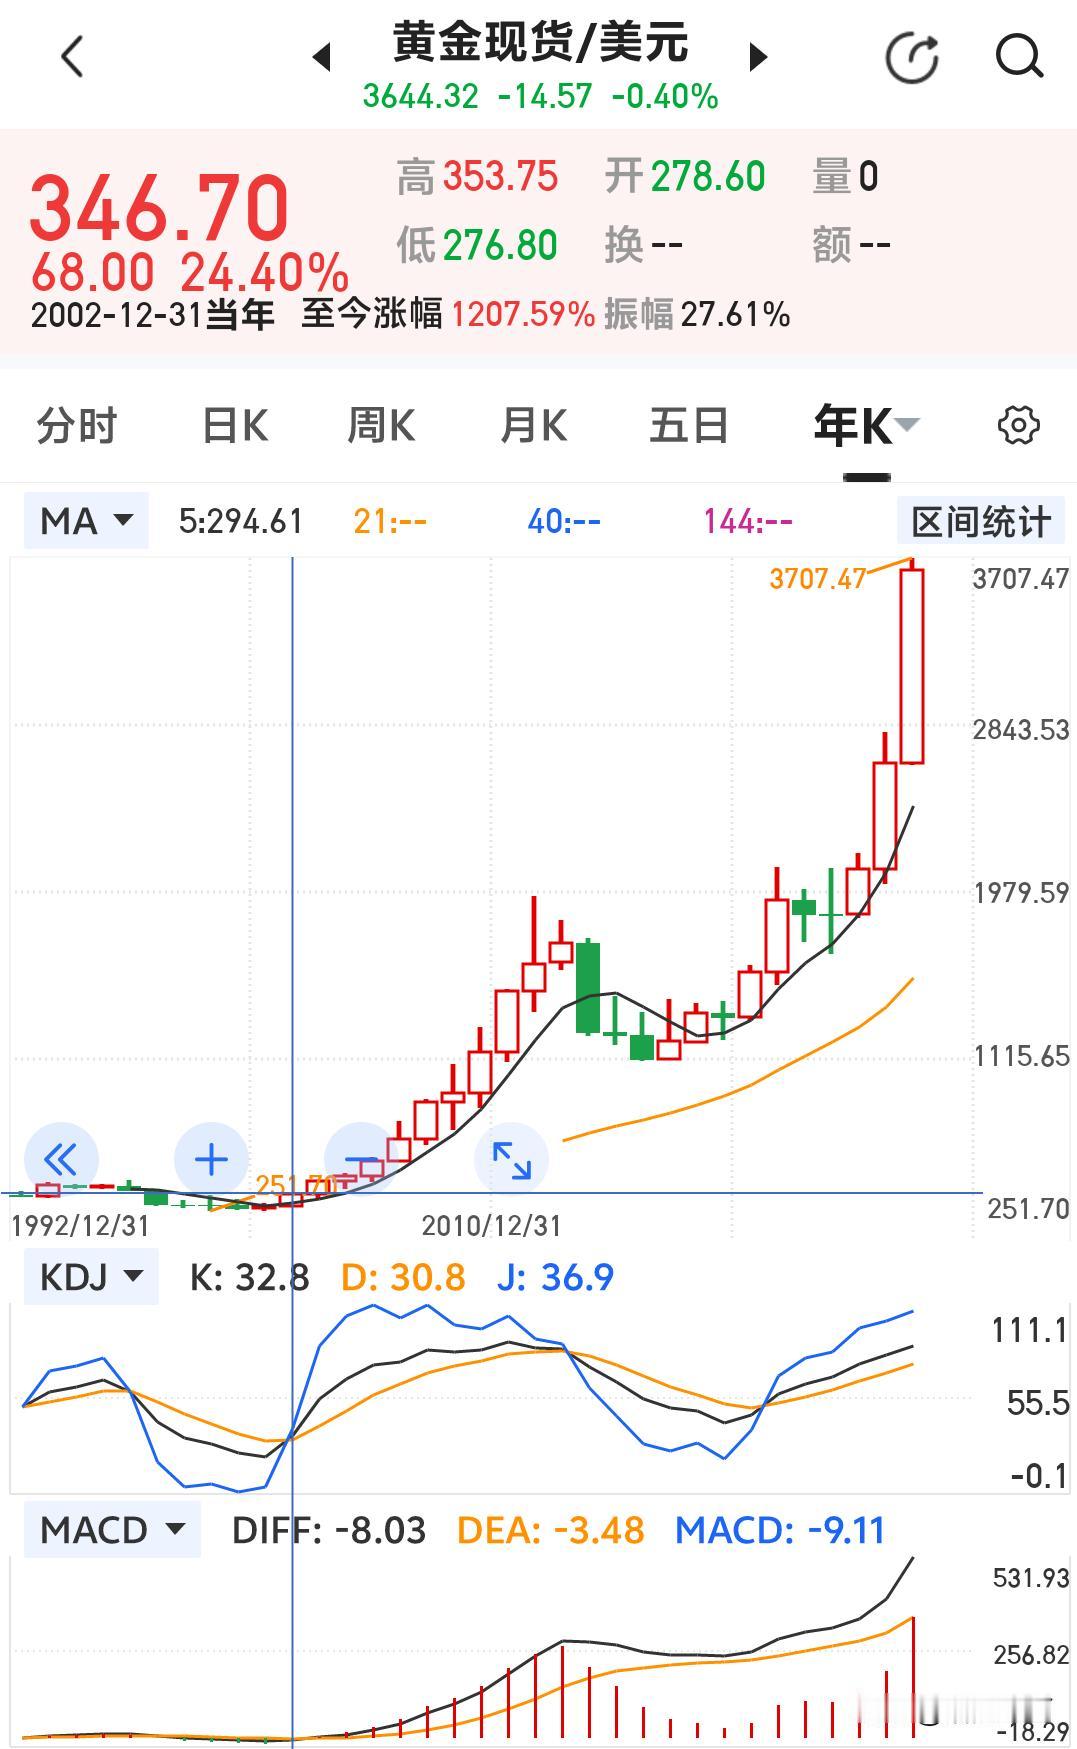Switch to 日K tab
The height and width of the screenshot is (1749, 1077).
[235, 426]
